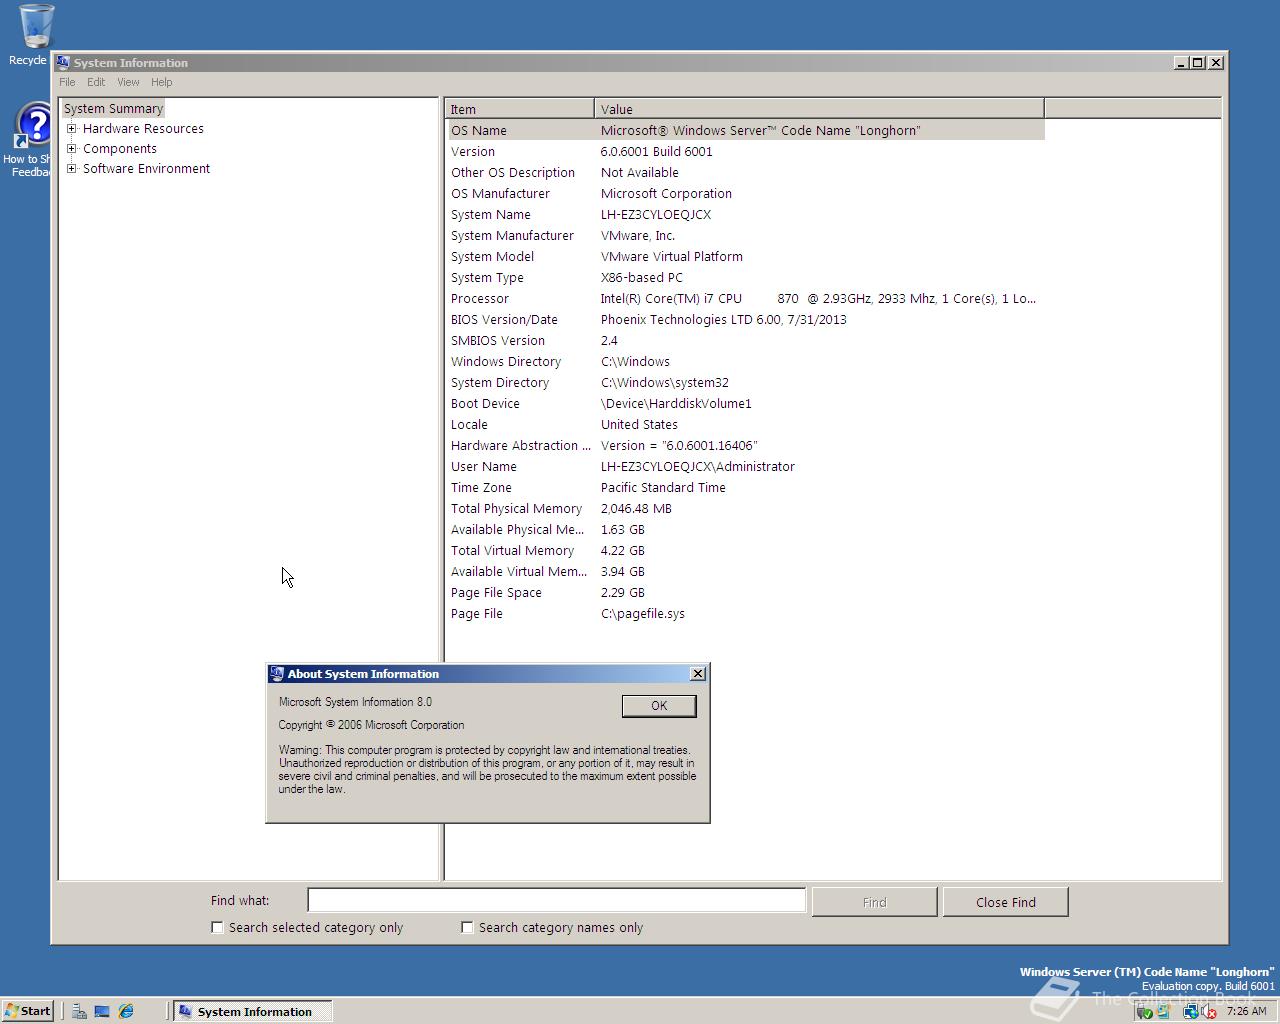Select the Windows Directory row

tap(745, 361)
